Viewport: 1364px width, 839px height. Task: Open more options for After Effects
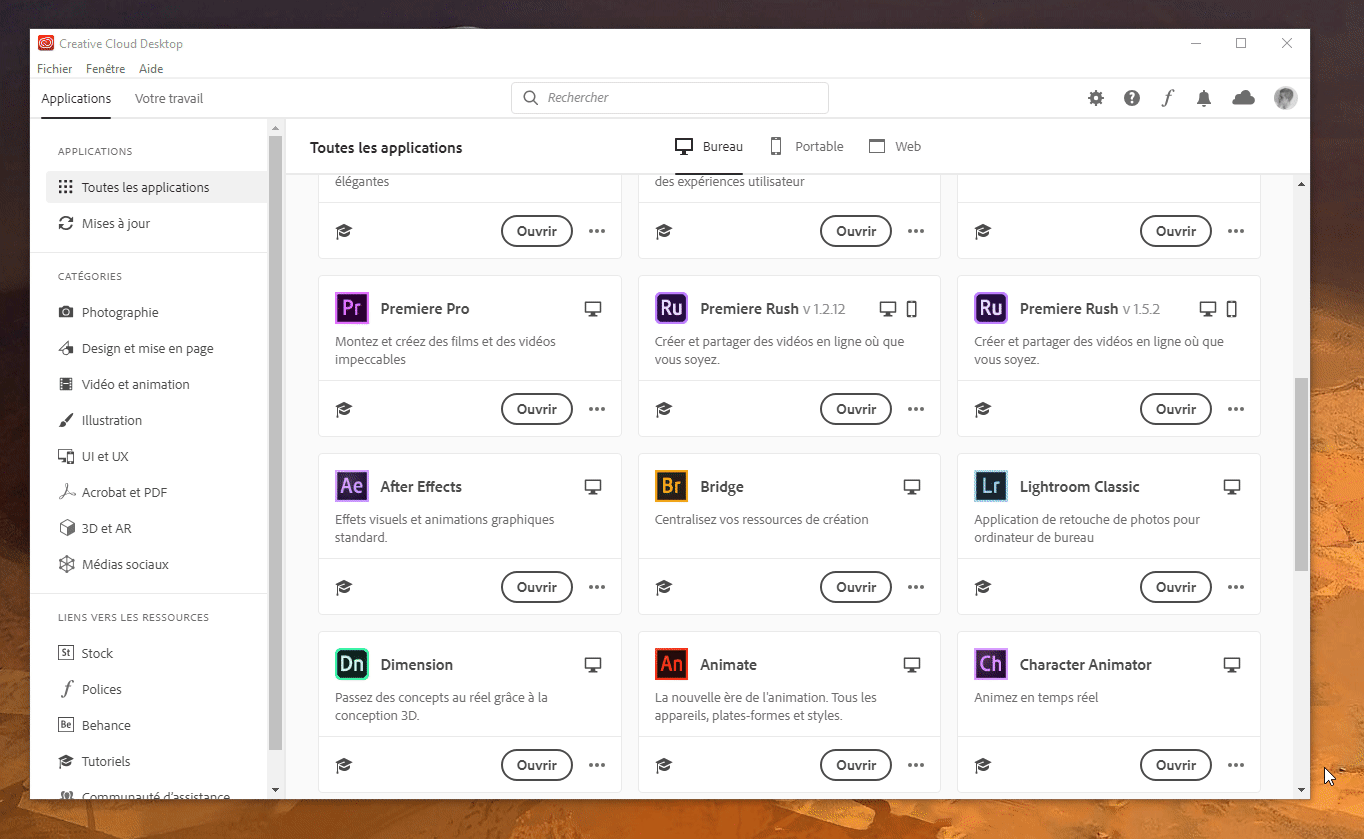597,587
